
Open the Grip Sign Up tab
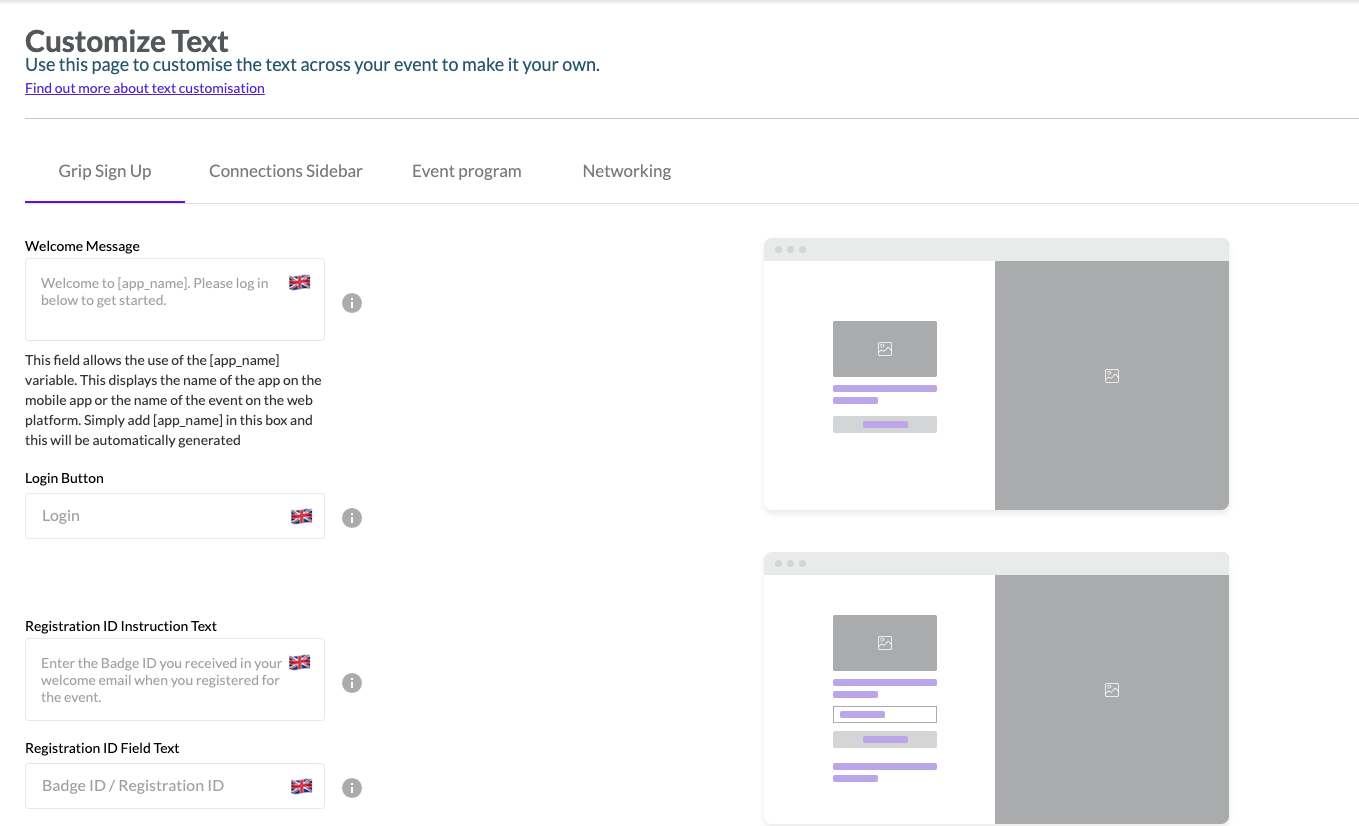pyautogui.click(x=105, y=172)
